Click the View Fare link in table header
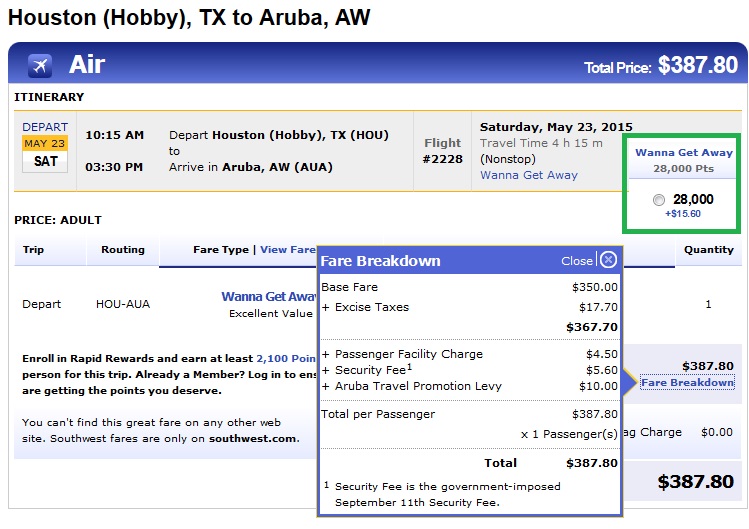Viewport: 749px width, 529px height. [287, 250]
